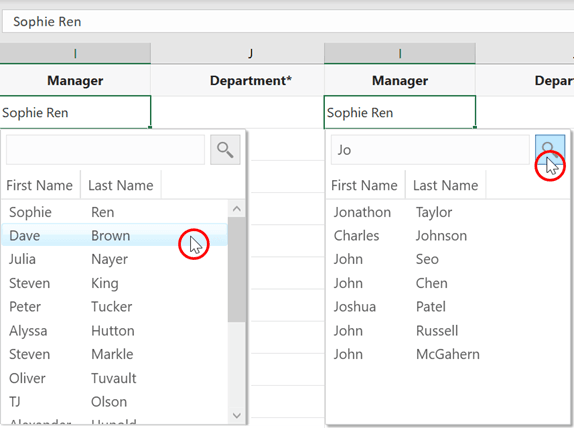Click left Manager cell containing Sophie Ren
Image resolution: width=574 pixels, height=428 pixels.
point(75,112)
